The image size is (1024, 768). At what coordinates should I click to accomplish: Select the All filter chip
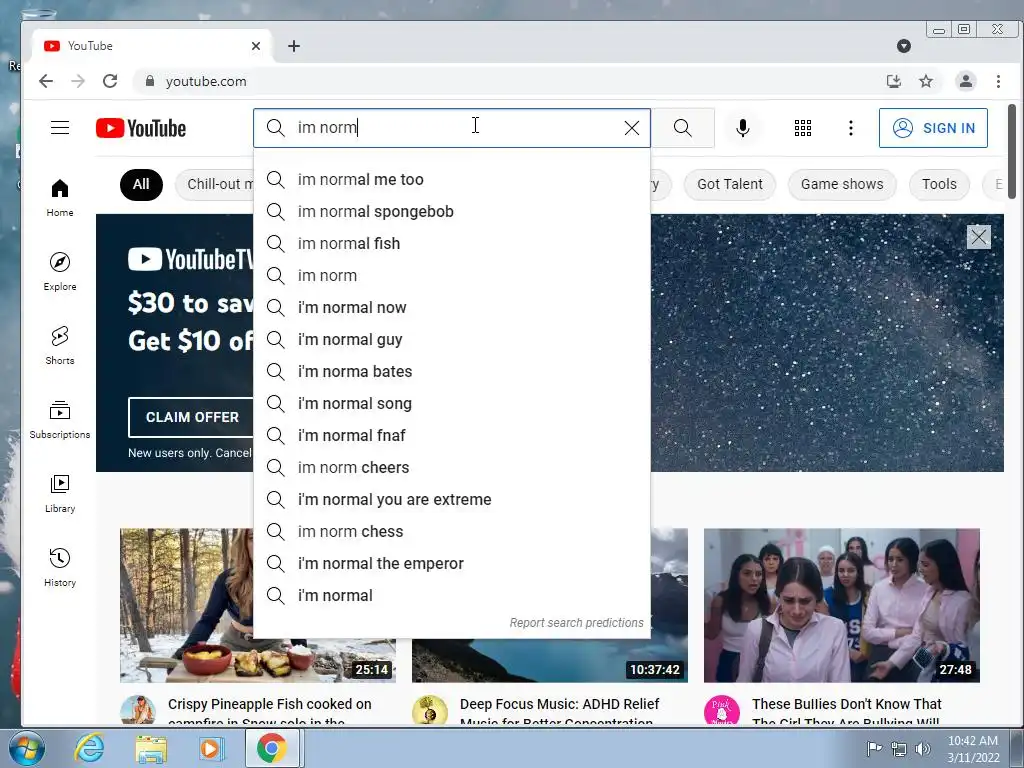click(141, 184)
